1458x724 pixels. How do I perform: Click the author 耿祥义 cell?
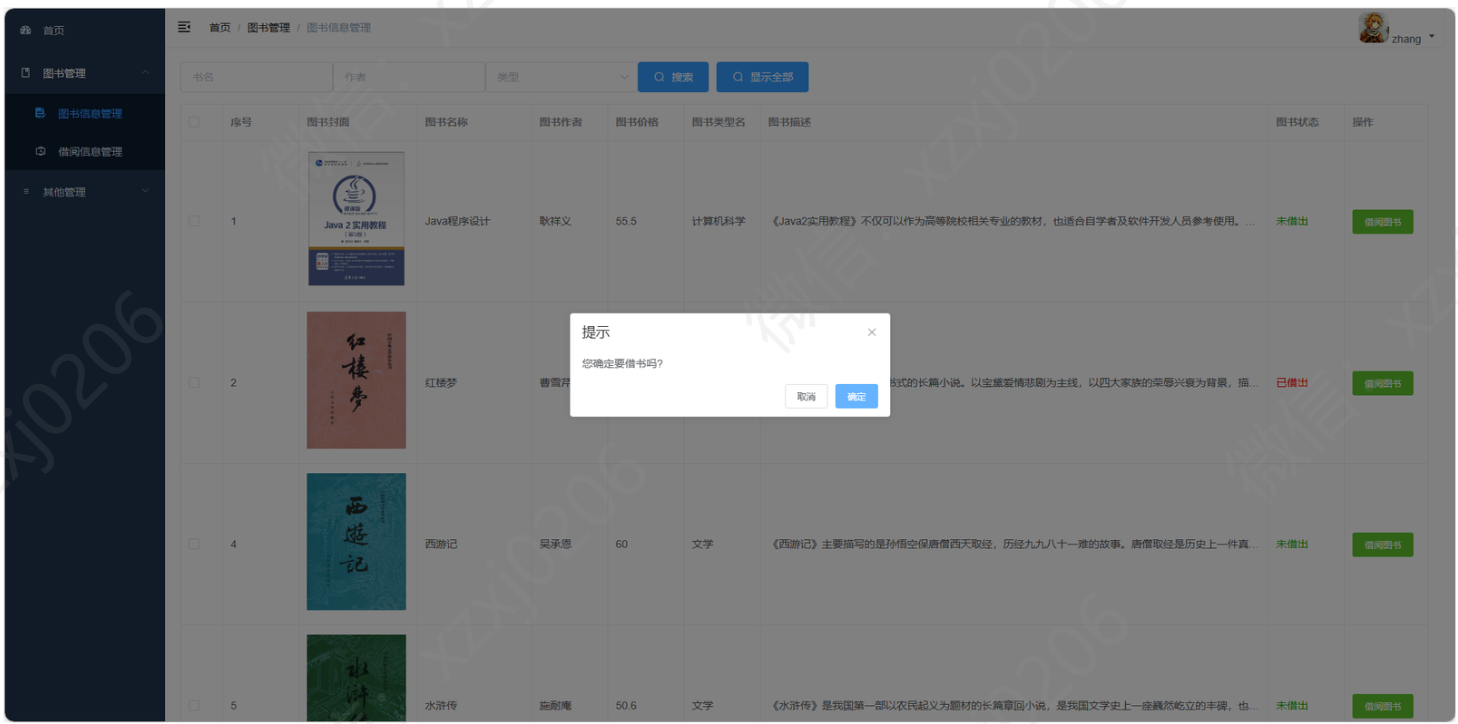point(555,221)
